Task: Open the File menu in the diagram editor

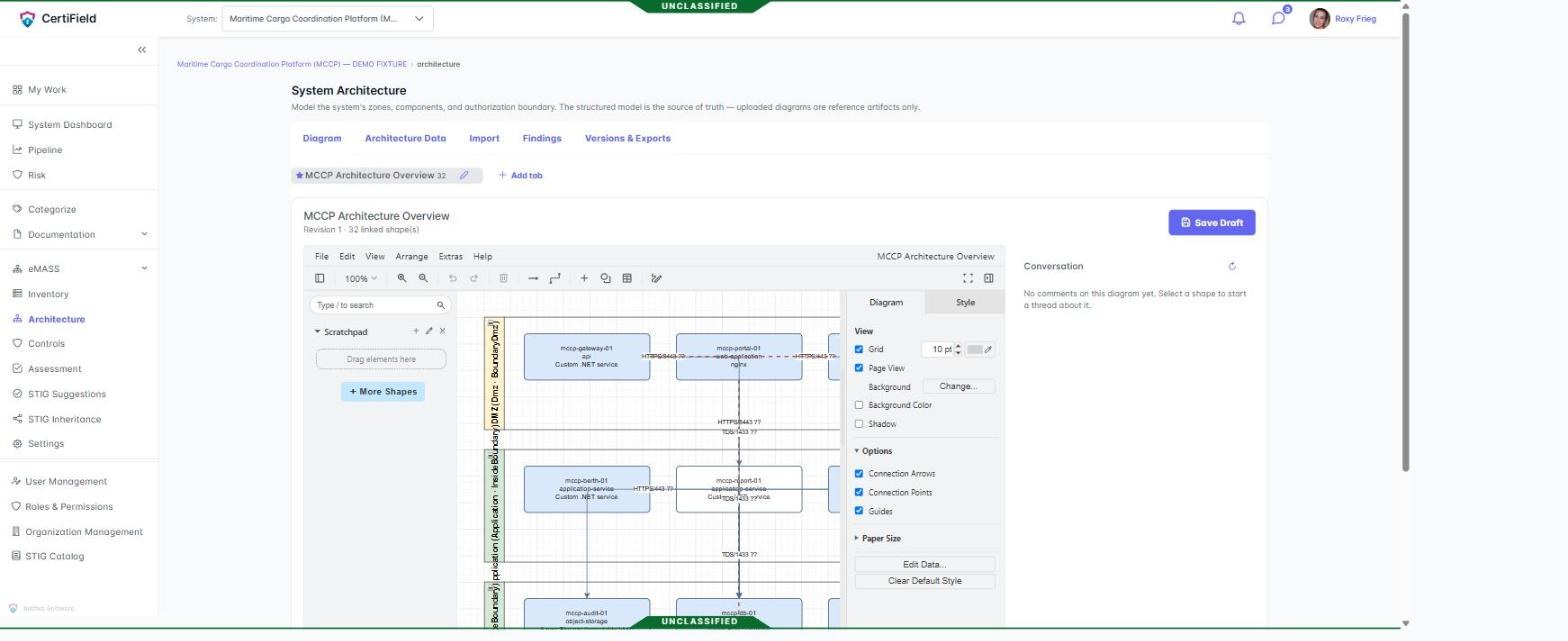Action: coord(322,256)
